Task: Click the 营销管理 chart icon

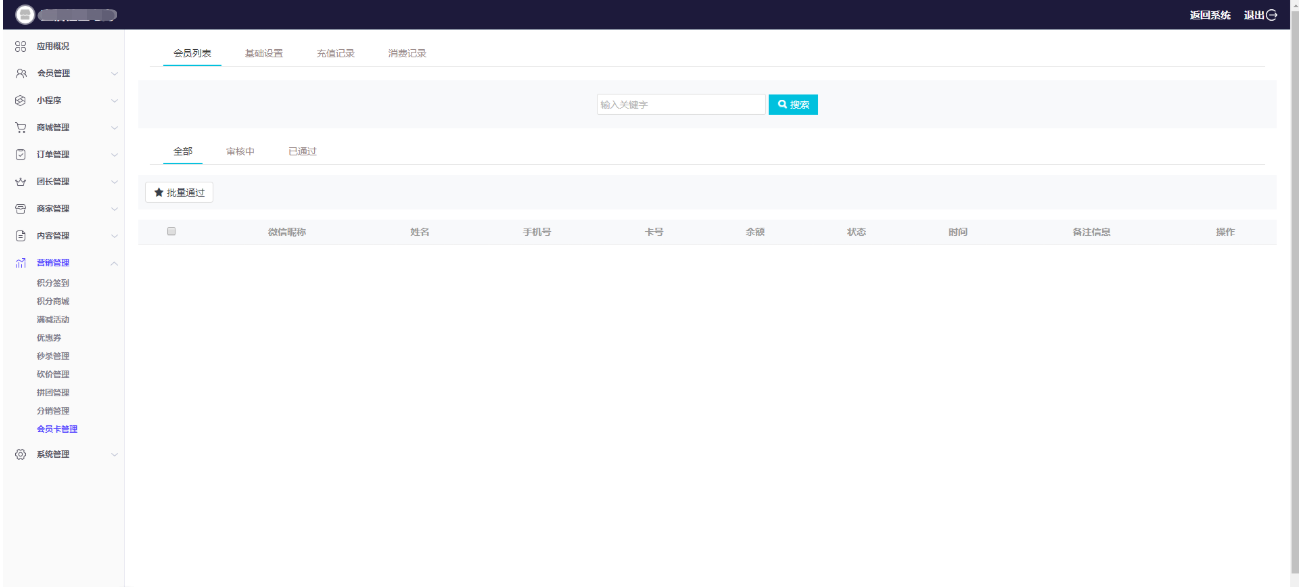Action: pos(20,263)
